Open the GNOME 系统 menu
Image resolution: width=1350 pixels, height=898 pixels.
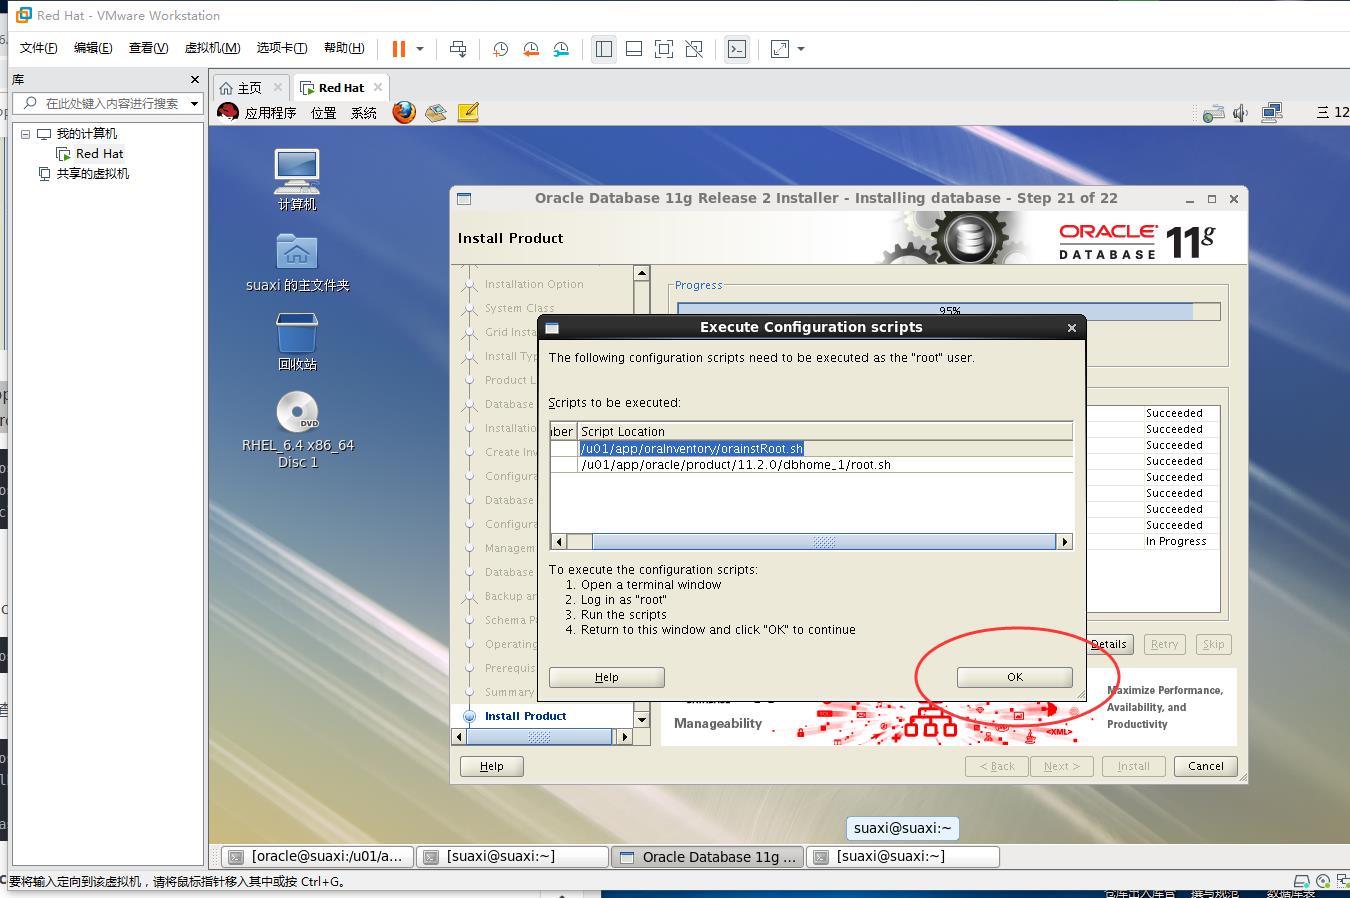click(364, 113)
